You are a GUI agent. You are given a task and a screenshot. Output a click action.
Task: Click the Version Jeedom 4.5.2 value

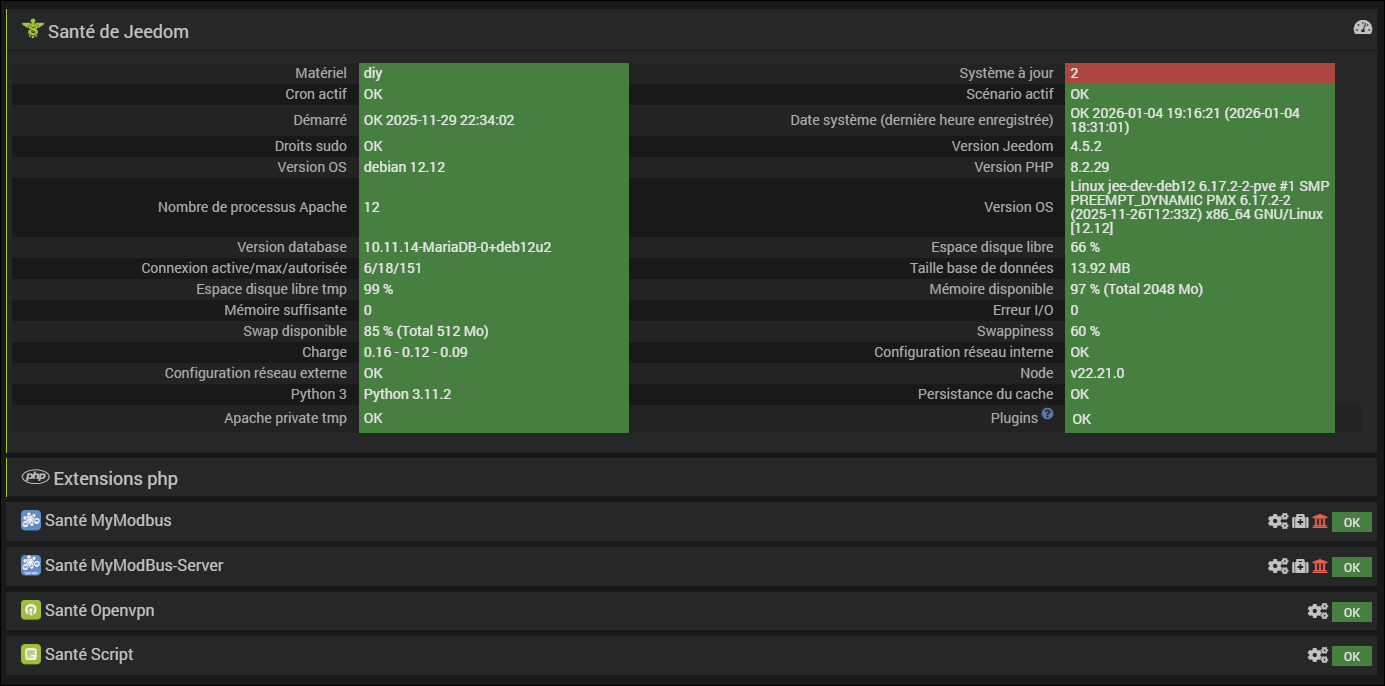point(1086,146)
